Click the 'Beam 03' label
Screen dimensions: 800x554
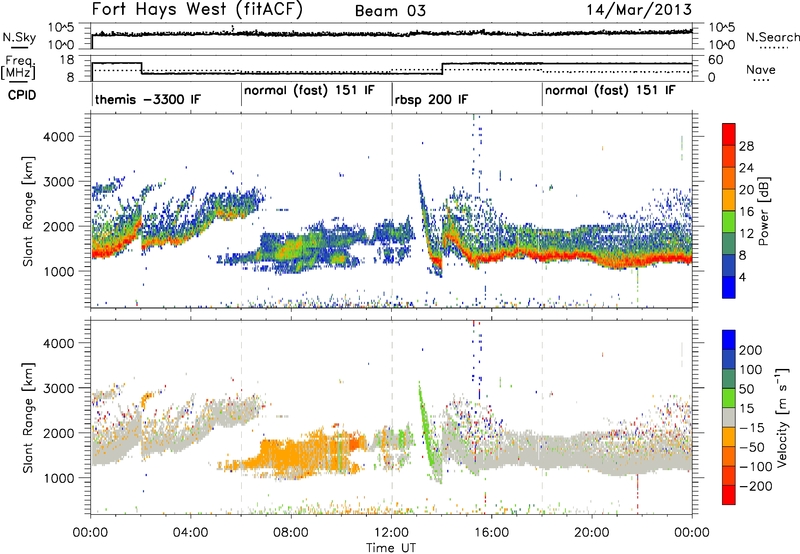click(x=390, y=11)
